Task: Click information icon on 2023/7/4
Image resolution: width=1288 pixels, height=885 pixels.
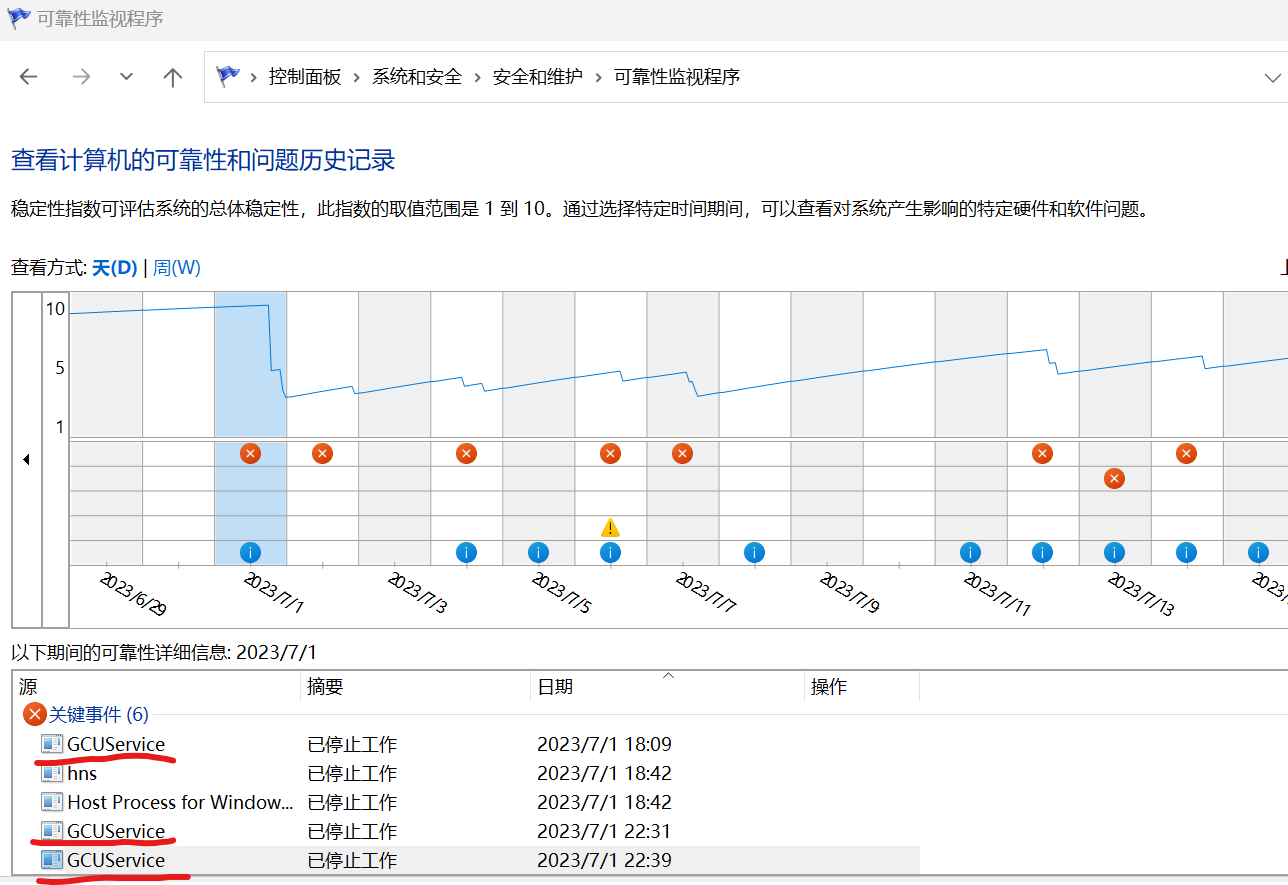Action: point(466,552)
